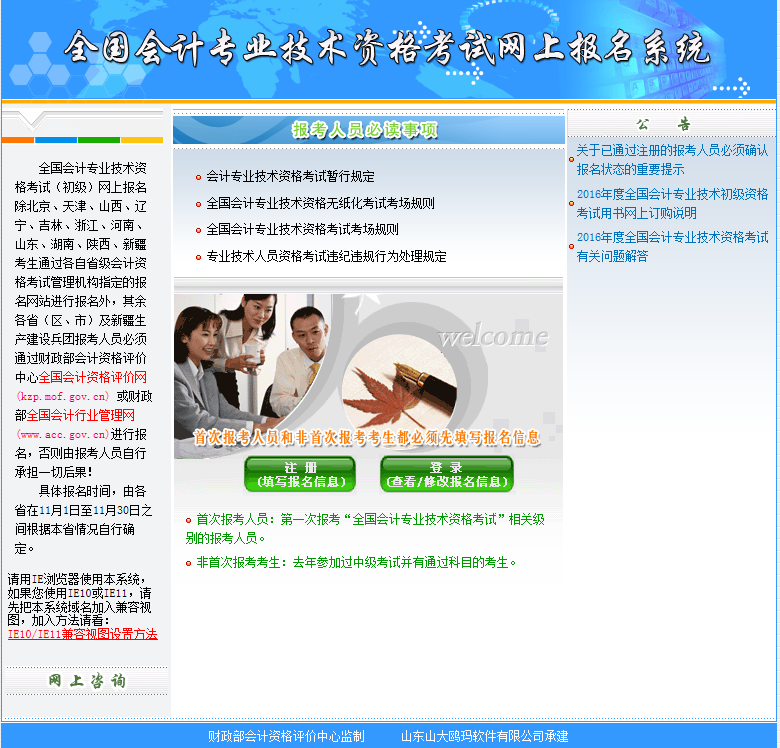Open 2016年度初级资格考试用书网上订购说明 notice
This screenshot has height=748, width=780.
coord(671,203)
